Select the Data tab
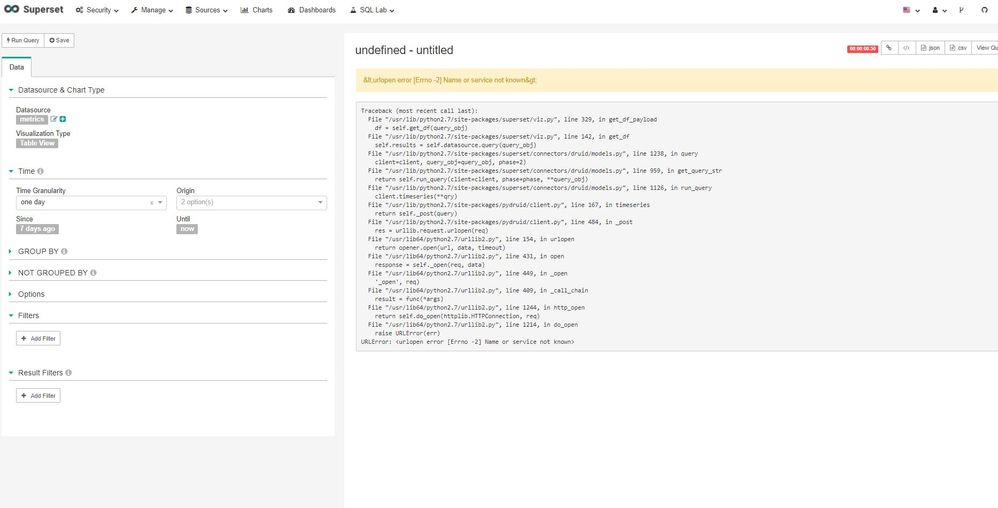 tap(17, 67)
